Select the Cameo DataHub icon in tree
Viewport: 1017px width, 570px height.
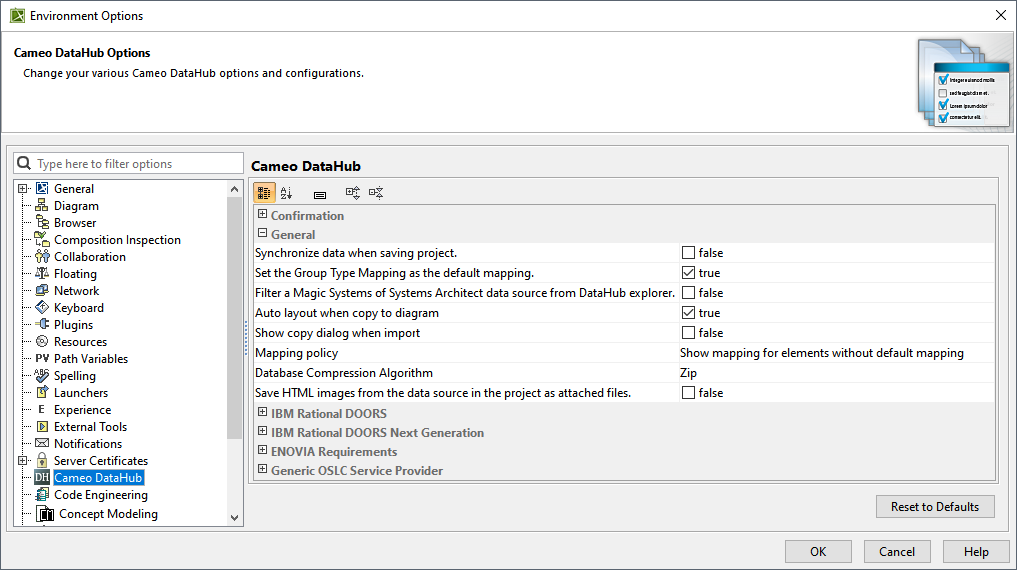[x=42, y=478]
